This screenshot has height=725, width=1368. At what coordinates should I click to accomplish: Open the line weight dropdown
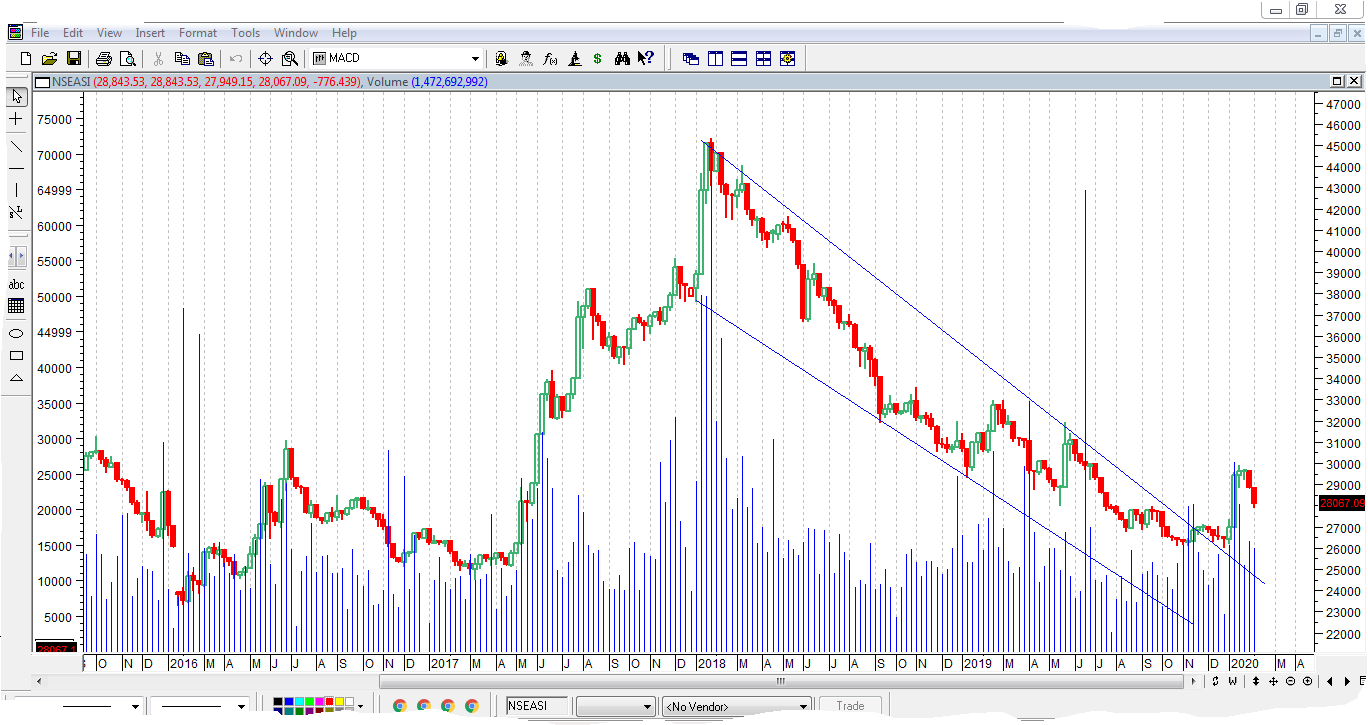(241, 707)
